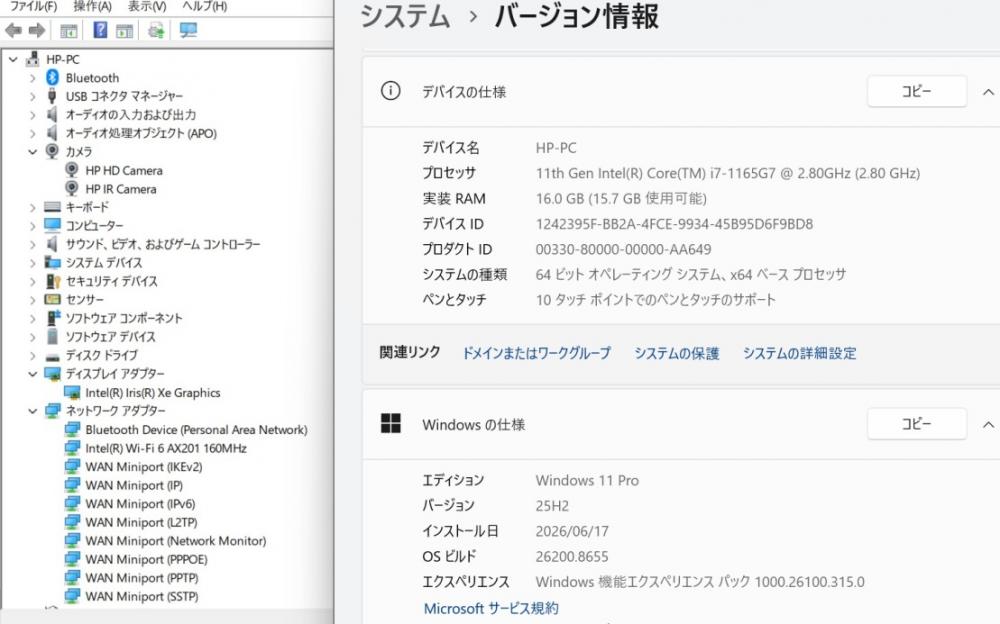
Task: Collapse the HP-PC root node
Action: coord(13,59)
